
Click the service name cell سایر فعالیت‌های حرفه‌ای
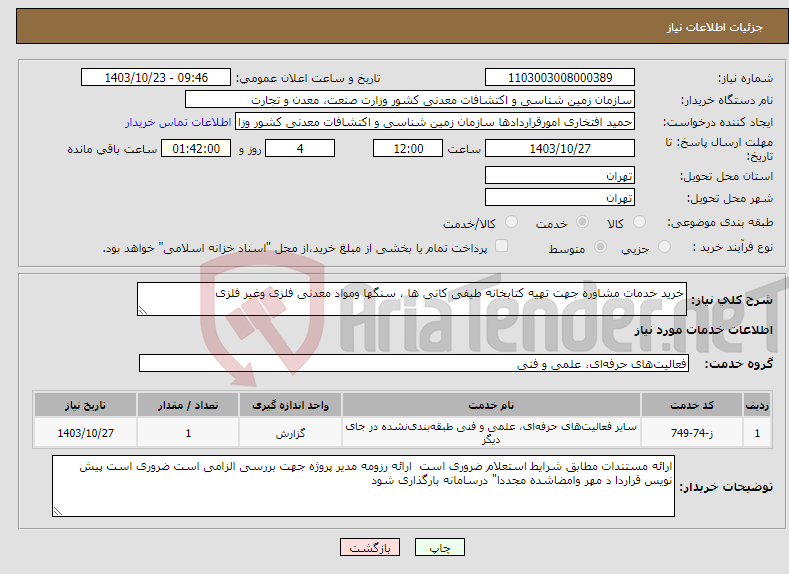coord(491,433)
